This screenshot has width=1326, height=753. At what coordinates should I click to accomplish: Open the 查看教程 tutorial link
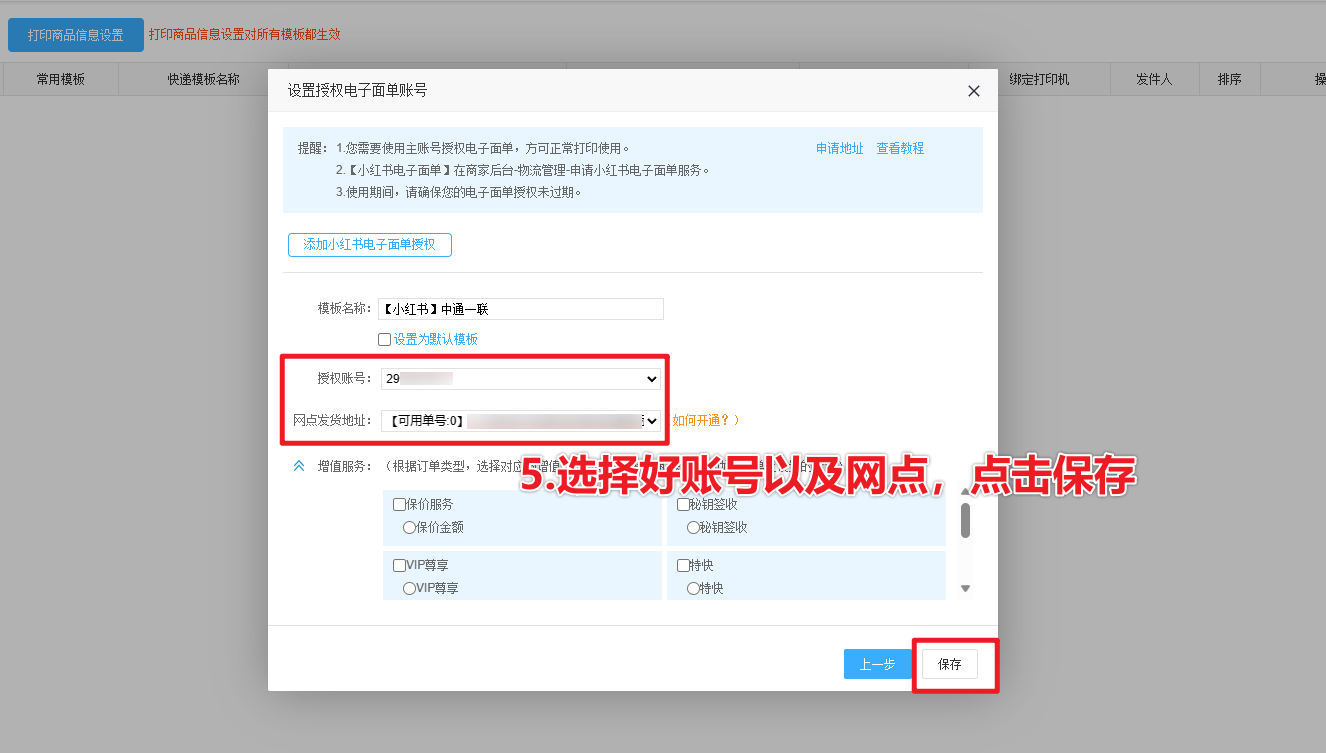coord(900,148)
